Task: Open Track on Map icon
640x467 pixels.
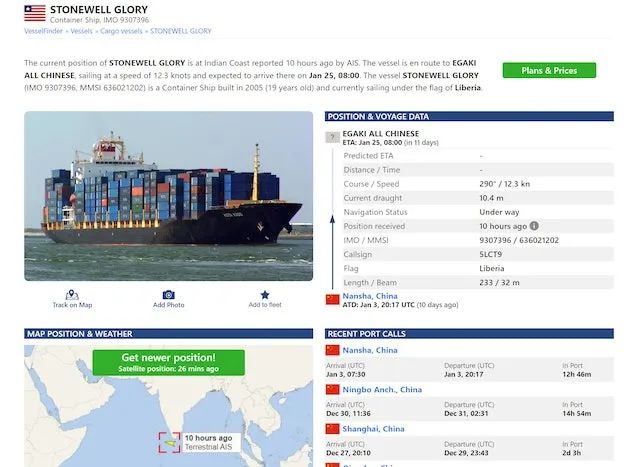Action: [x=72, y=295]
